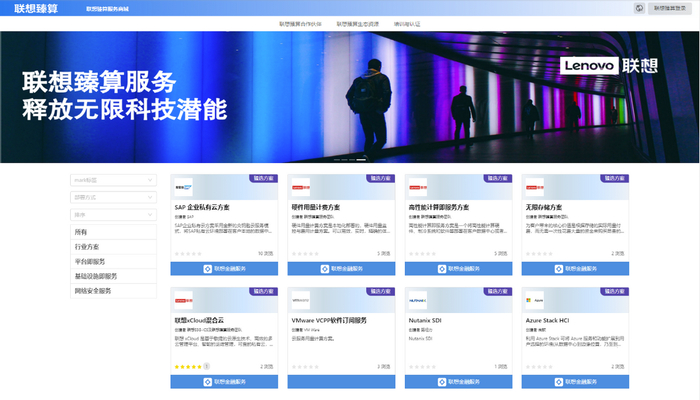Viewport: 700px width, 400px height.
Task: Click 联想金融服务 button under SAP card
Action: click(224, 269)
